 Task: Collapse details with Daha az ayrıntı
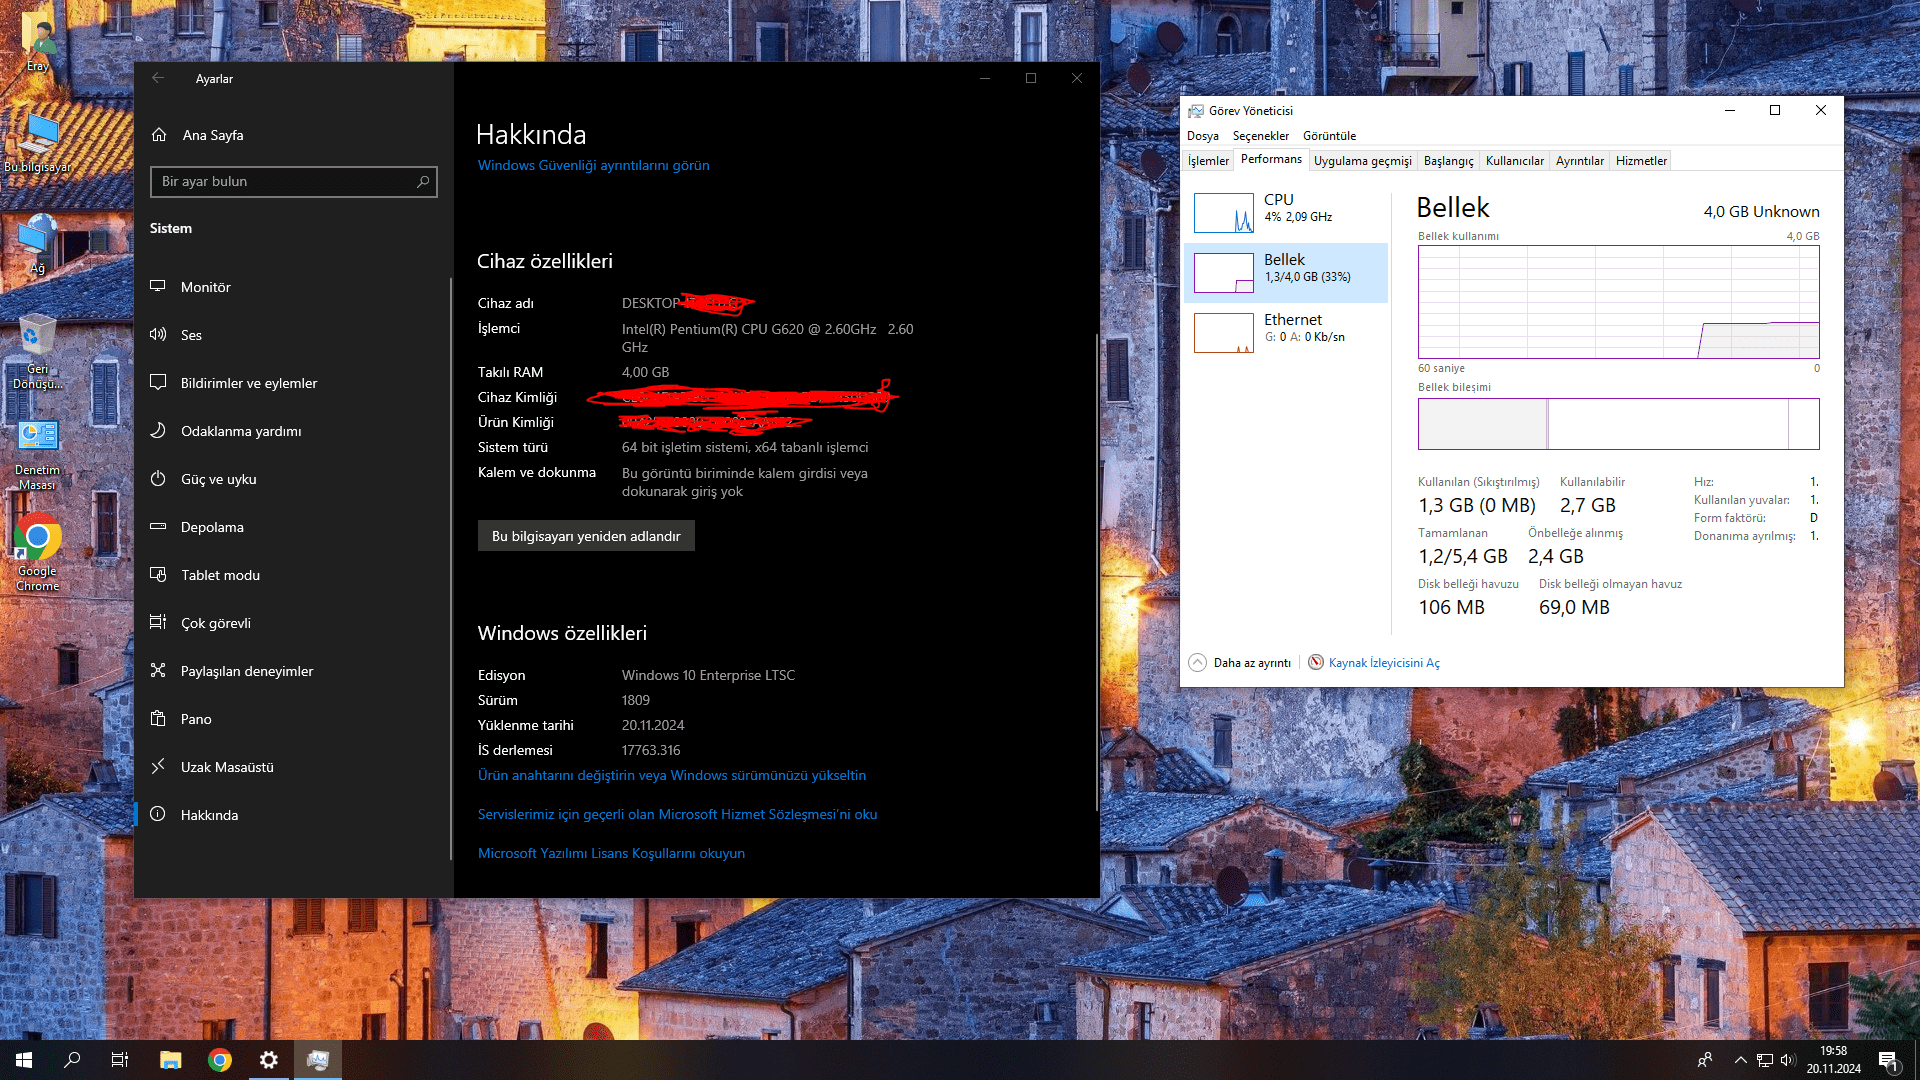point(1240,663)
